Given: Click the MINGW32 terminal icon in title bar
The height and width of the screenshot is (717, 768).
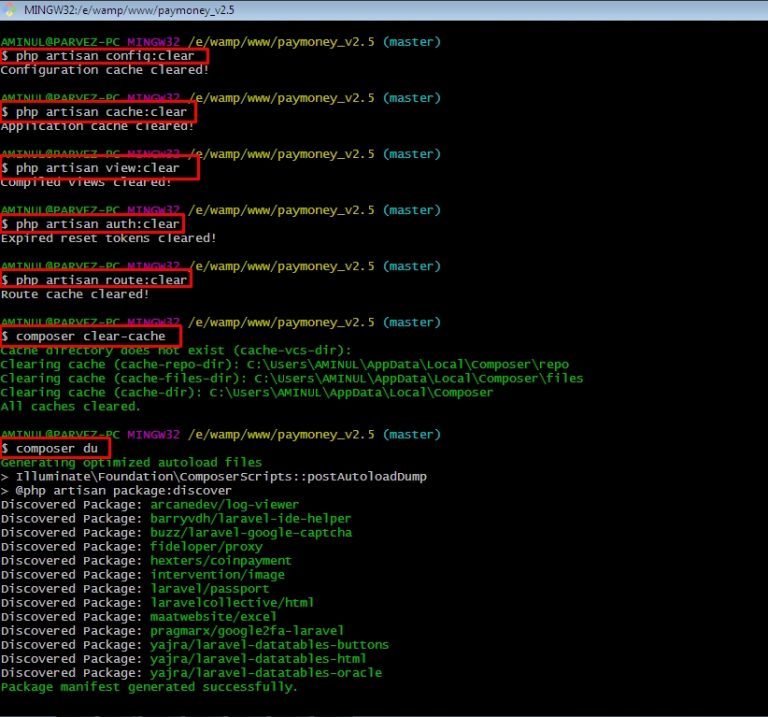Looking at the screenshot, I should click(10, 11).
